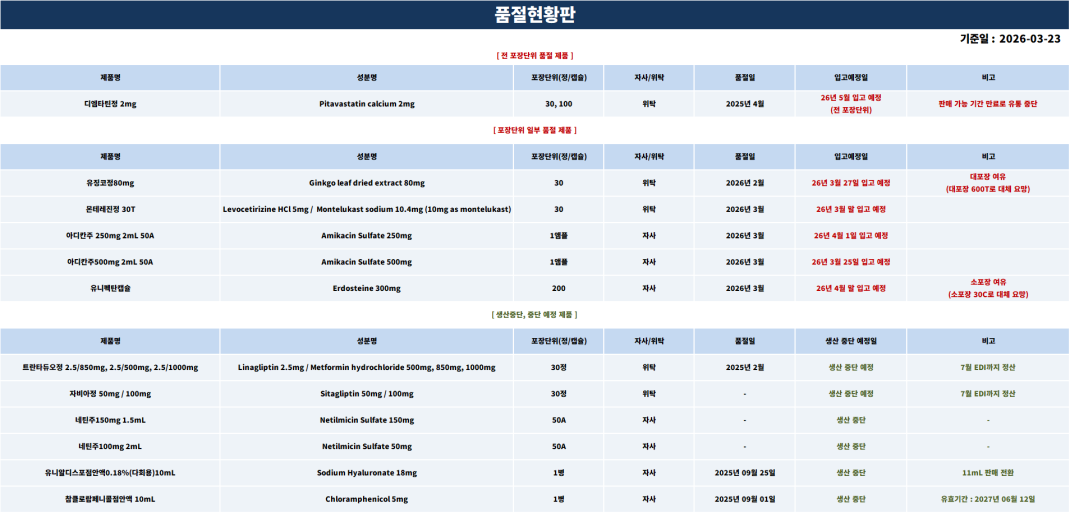Select the 포장단위 일부 품절 제품 section heading
The width and height of the screenshot is (1070, 513).
coord(534,130)
